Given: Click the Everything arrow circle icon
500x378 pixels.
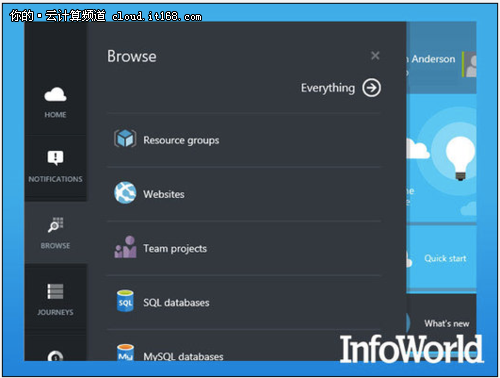Looking at the screenshot, I should pyautogui.click(x=372, y=88).
